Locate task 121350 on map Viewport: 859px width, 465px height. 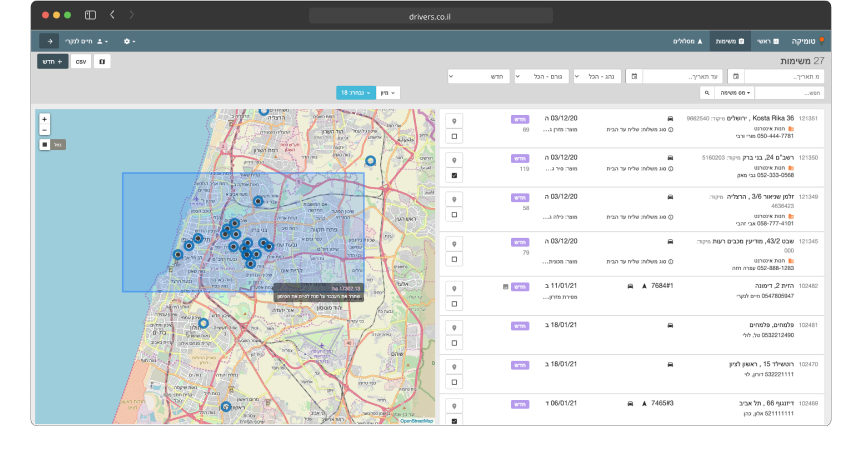pos(454,160)
